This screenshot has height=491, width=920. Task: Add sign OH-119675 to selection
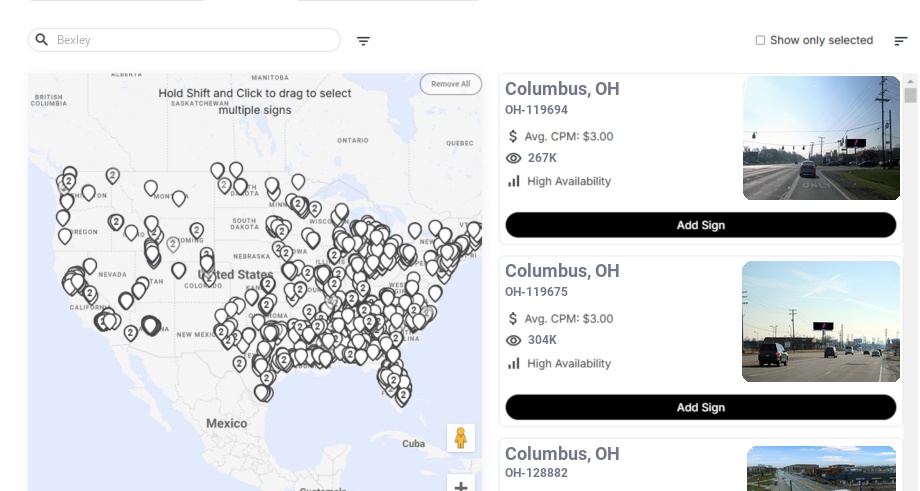pos(700,407)
